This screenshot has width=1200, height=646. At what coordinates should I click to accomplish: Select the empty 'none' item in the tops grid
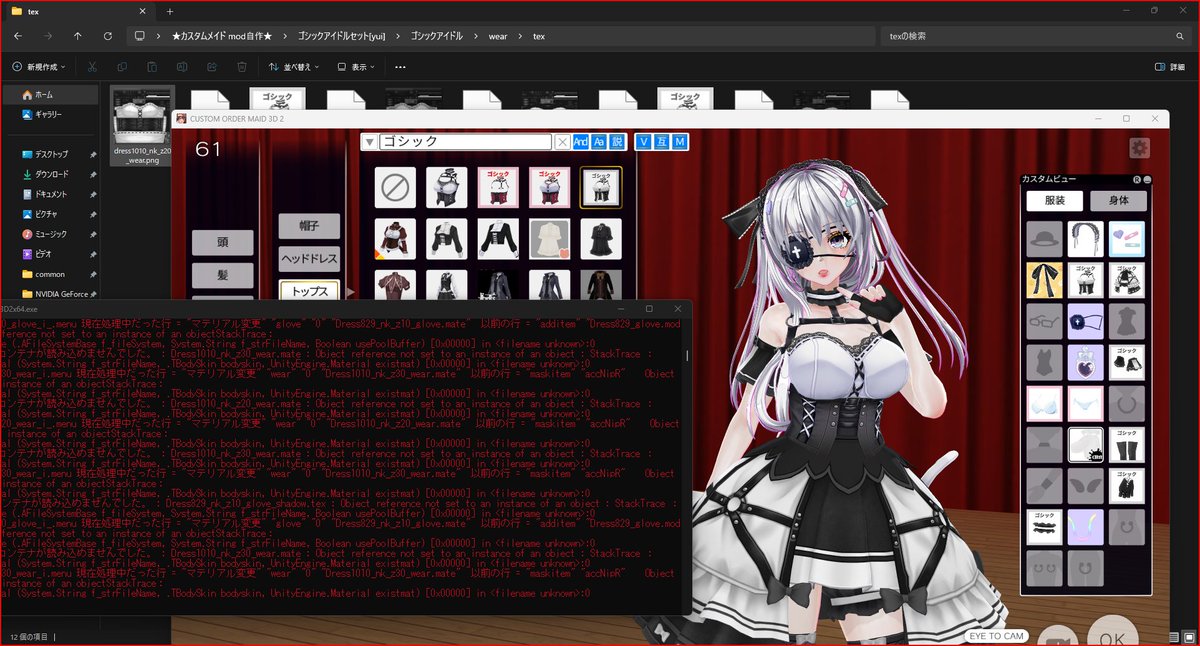click(395, 187)
